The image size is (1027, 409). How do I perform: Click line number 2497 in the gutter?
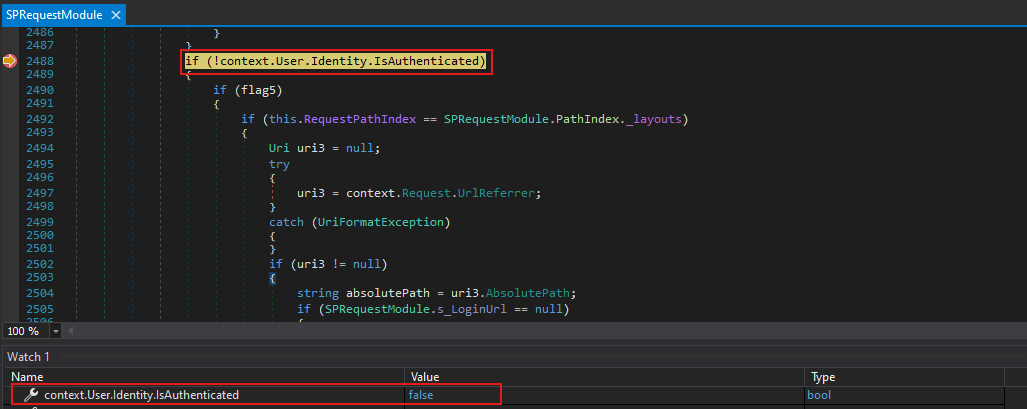[x=40, y=193]
